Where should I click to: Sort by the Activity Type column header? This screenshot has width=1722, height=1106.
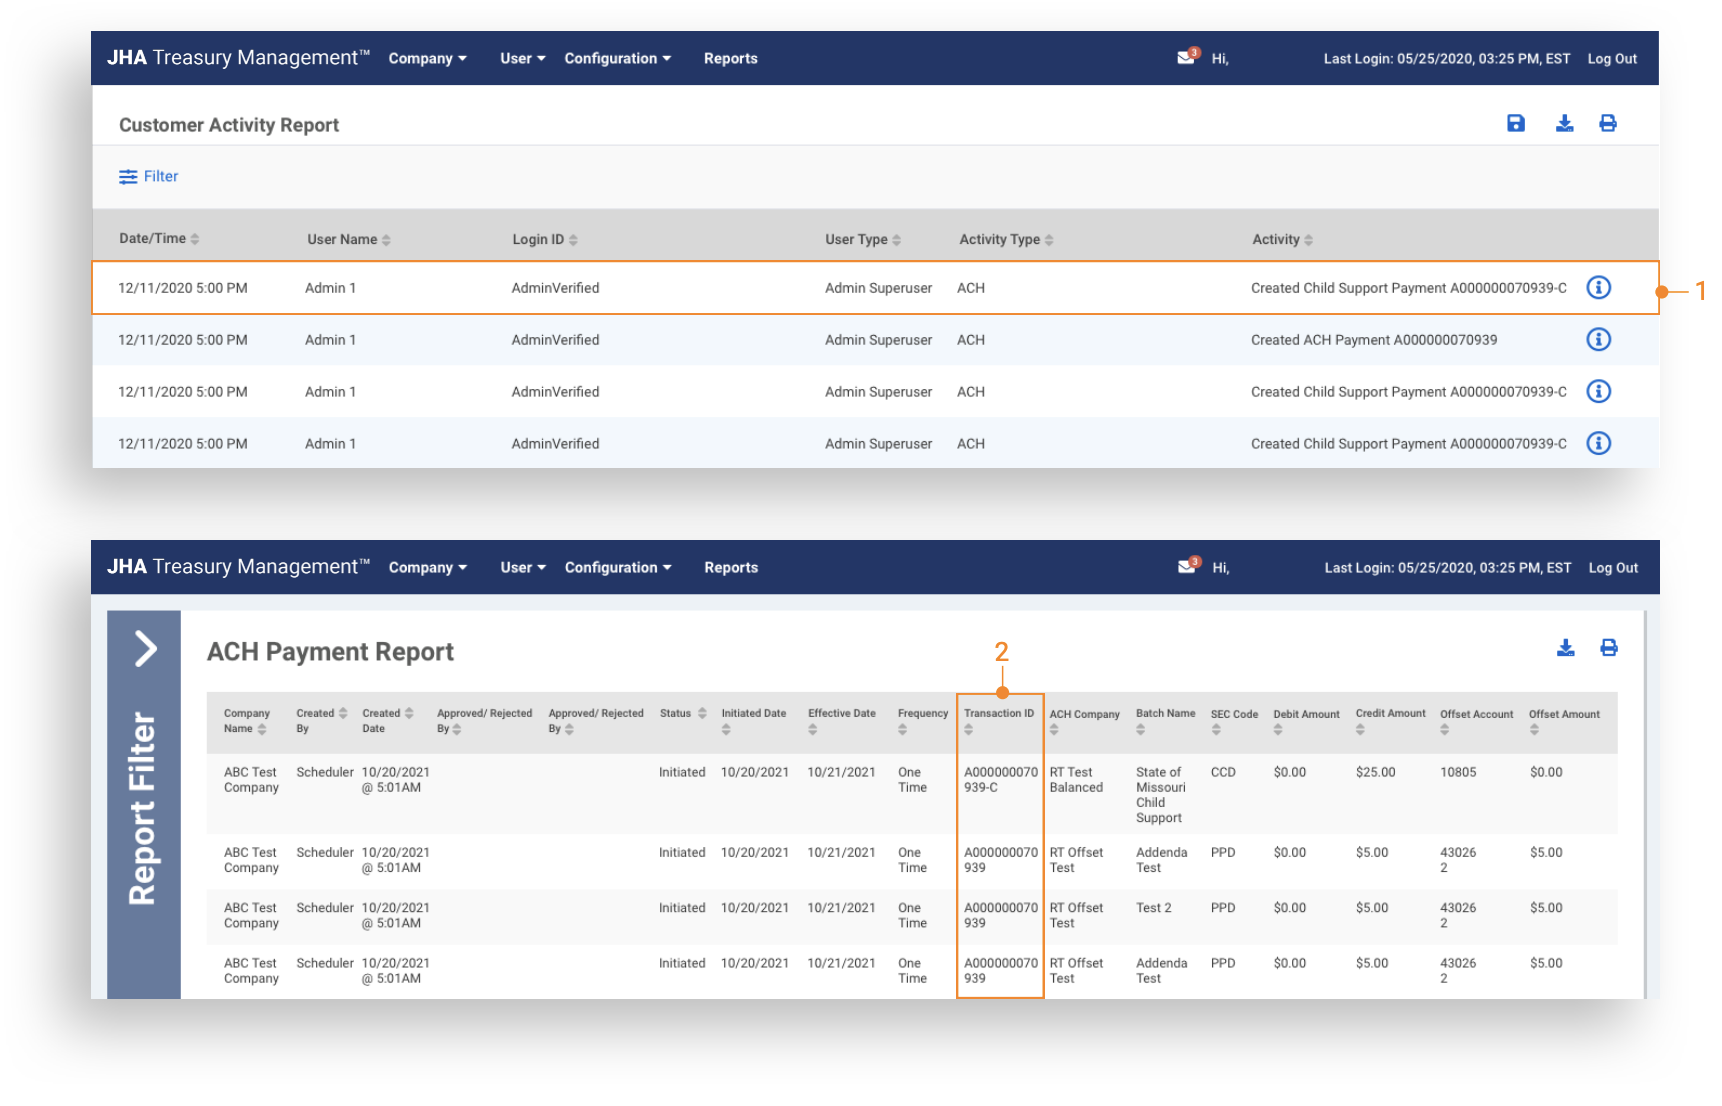pyautogui.click(x=1005, y=240)
